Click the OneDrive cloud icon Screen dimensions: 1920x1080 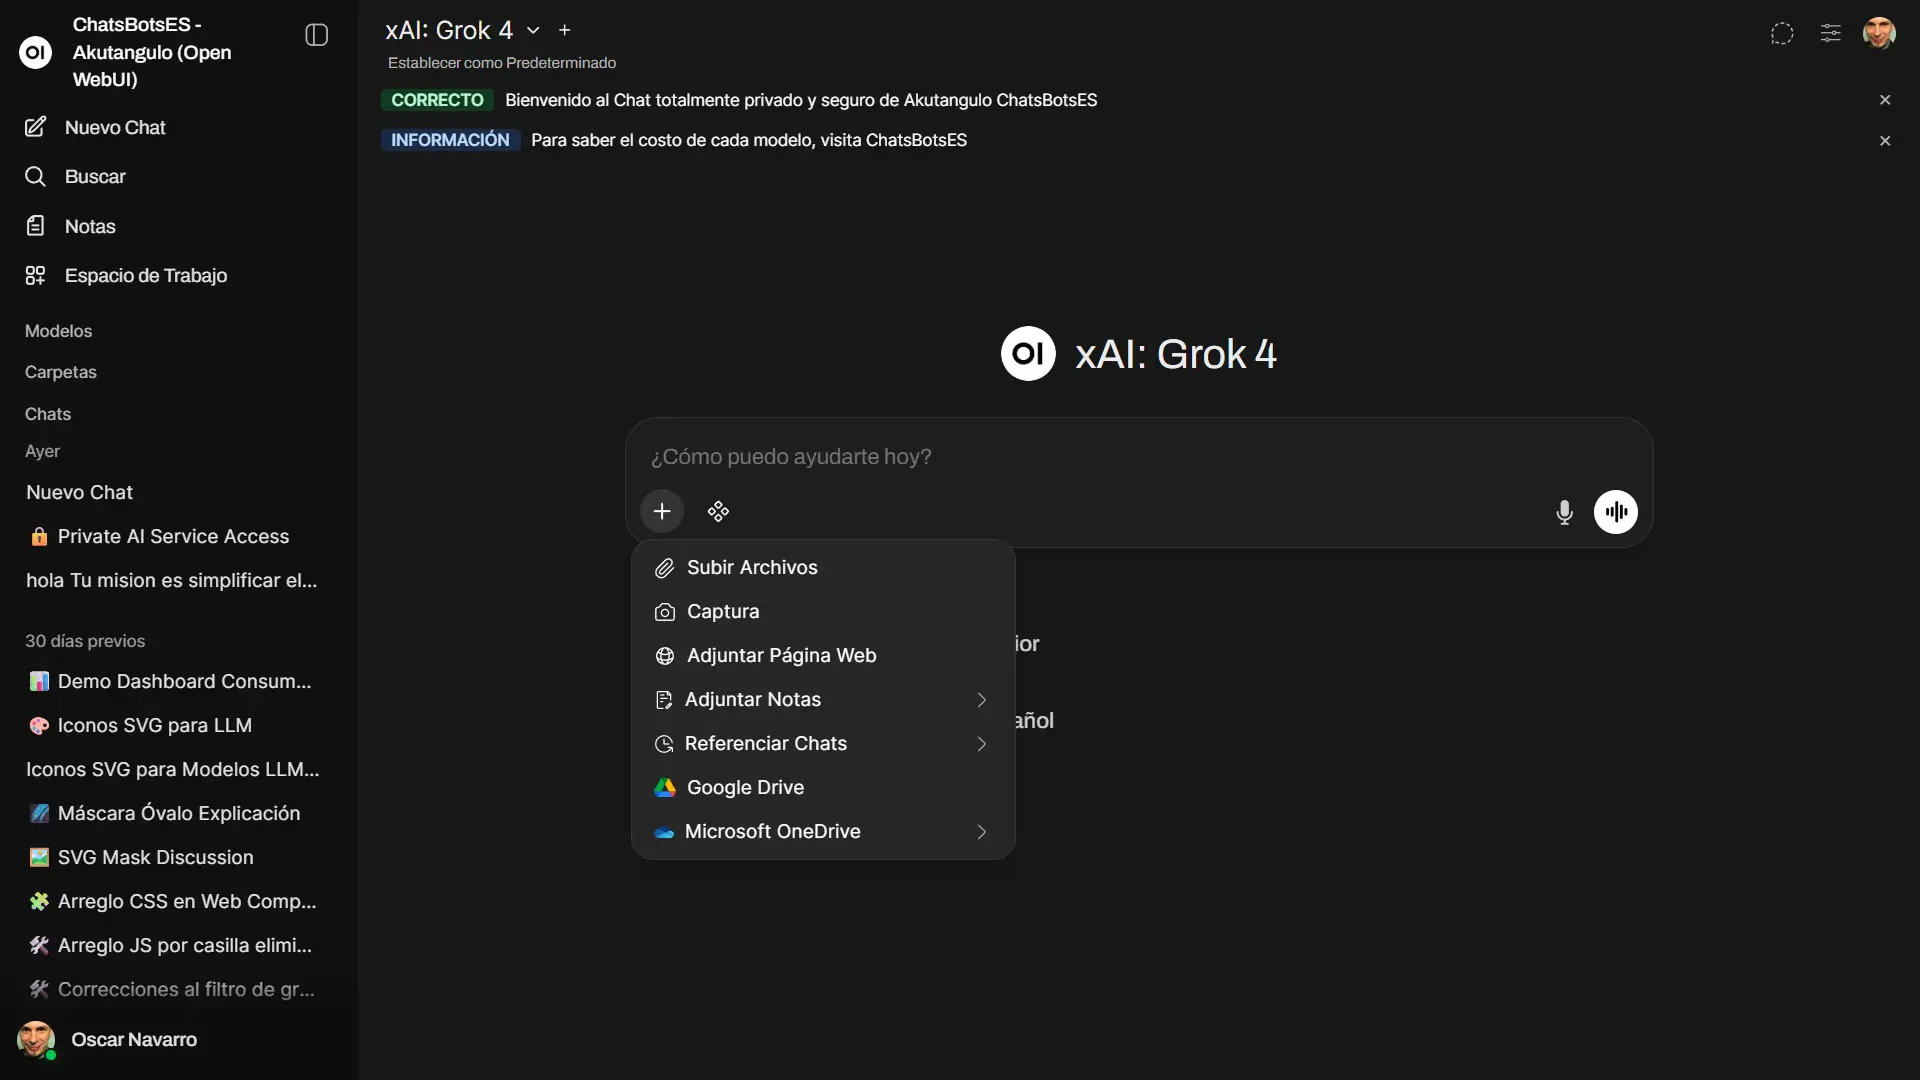(x=664, y=832)
